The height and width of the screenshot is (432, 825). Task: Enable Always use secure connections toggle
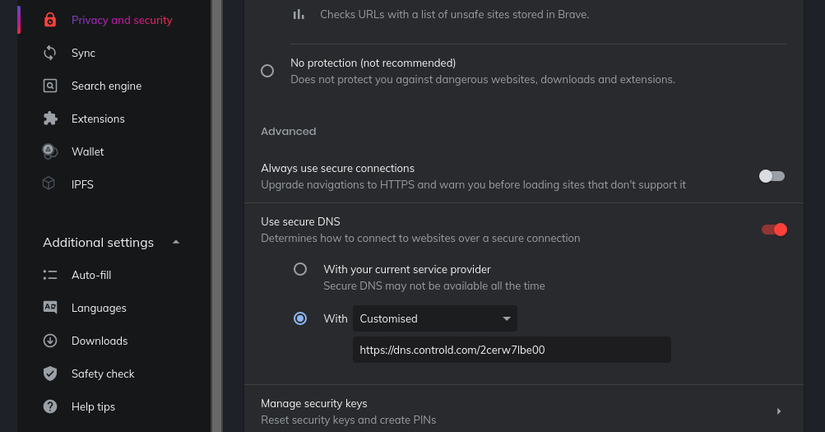[x=772, y=176]
